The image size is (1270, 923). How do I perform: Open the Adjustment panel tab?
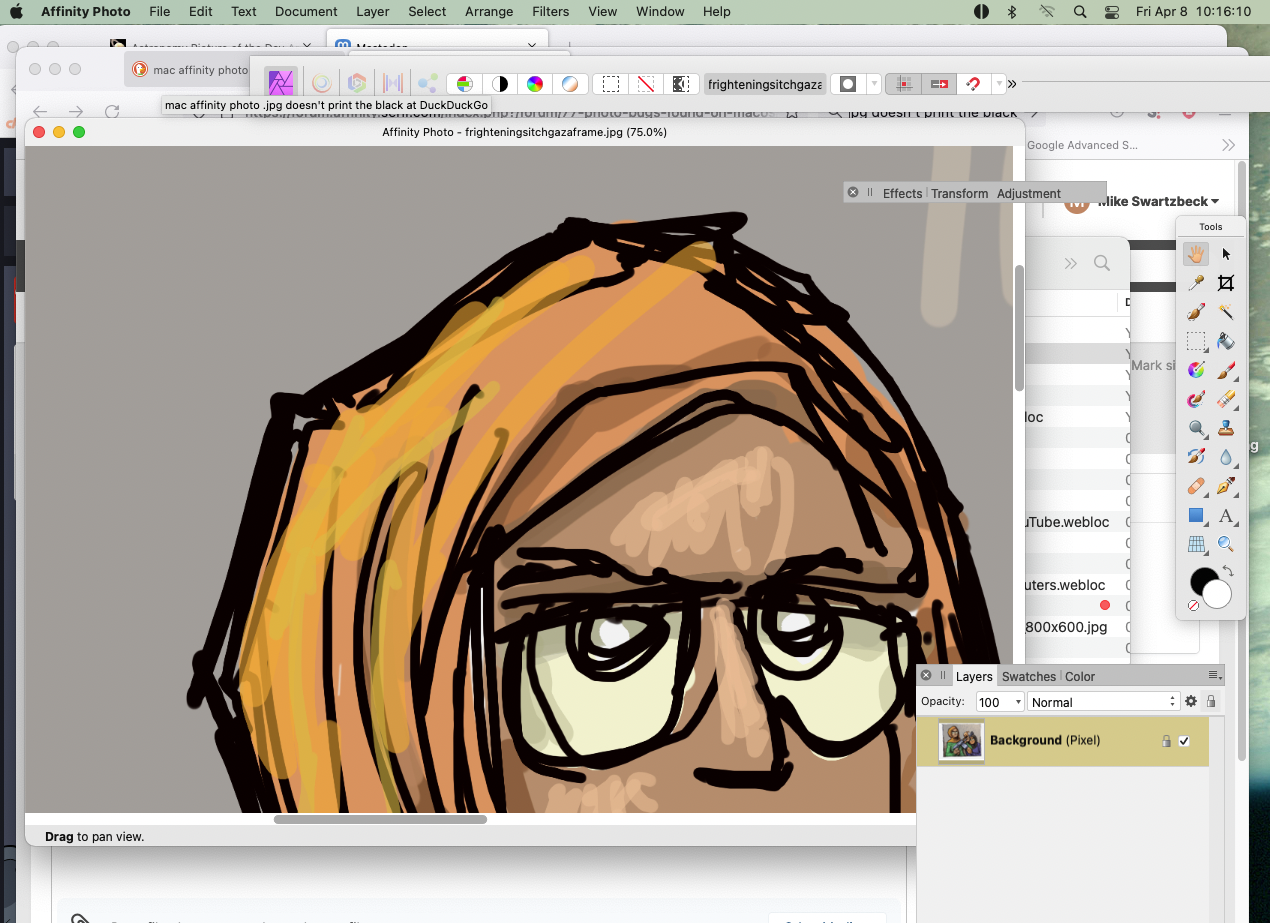tap(1028, 193)
